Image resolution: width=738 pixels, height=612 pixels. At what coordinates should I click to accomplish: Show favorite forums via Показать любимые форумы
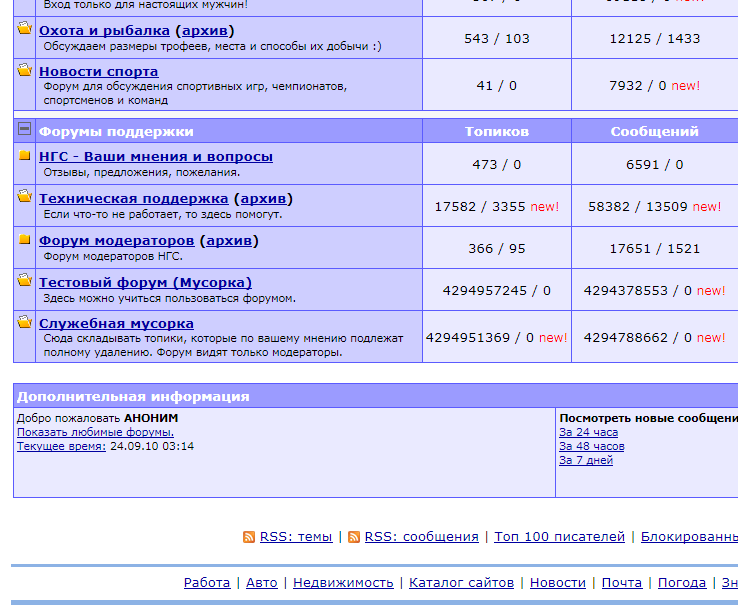tap(95, 432)
